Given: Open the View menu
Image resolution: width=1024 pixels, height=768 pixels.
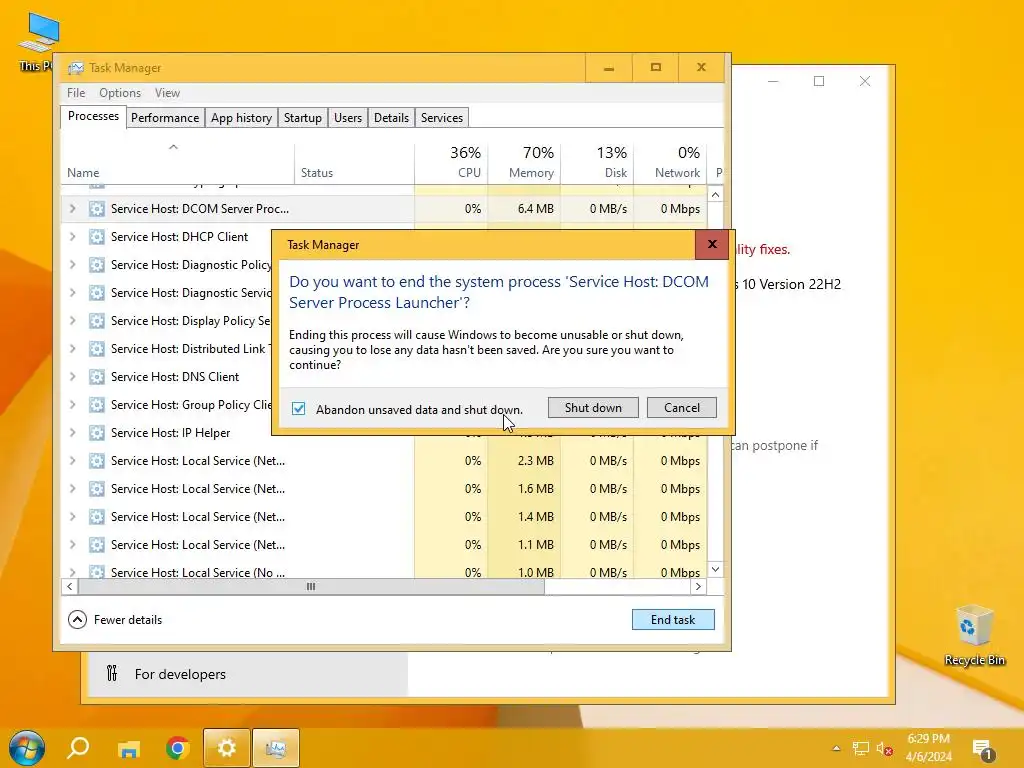Looking at the screenshot, I should pyautogui.click(x=167, y=93).
